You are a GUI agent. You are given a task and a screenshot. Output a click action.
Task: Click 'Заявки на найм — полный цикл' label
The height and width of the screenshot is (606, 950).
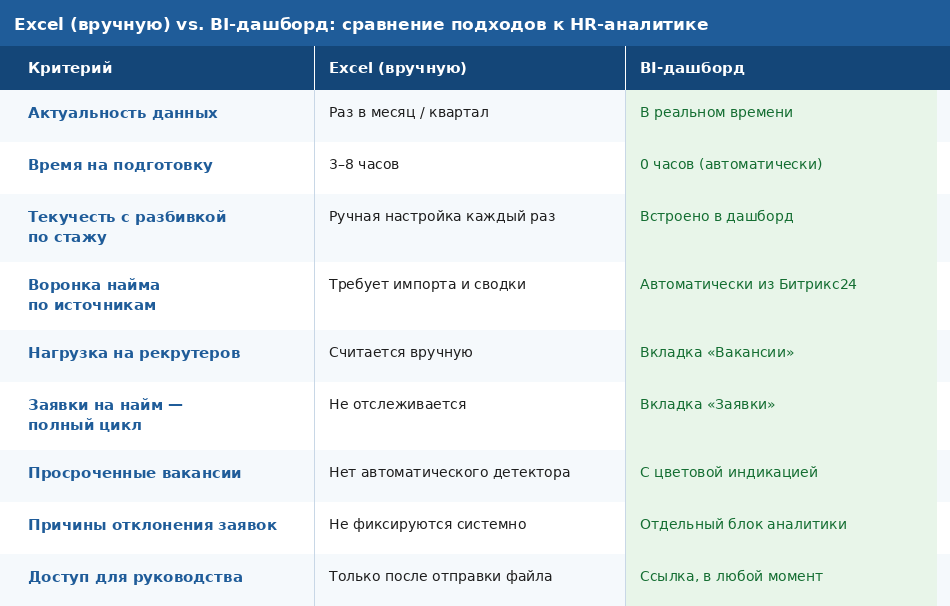coord(105,415)
